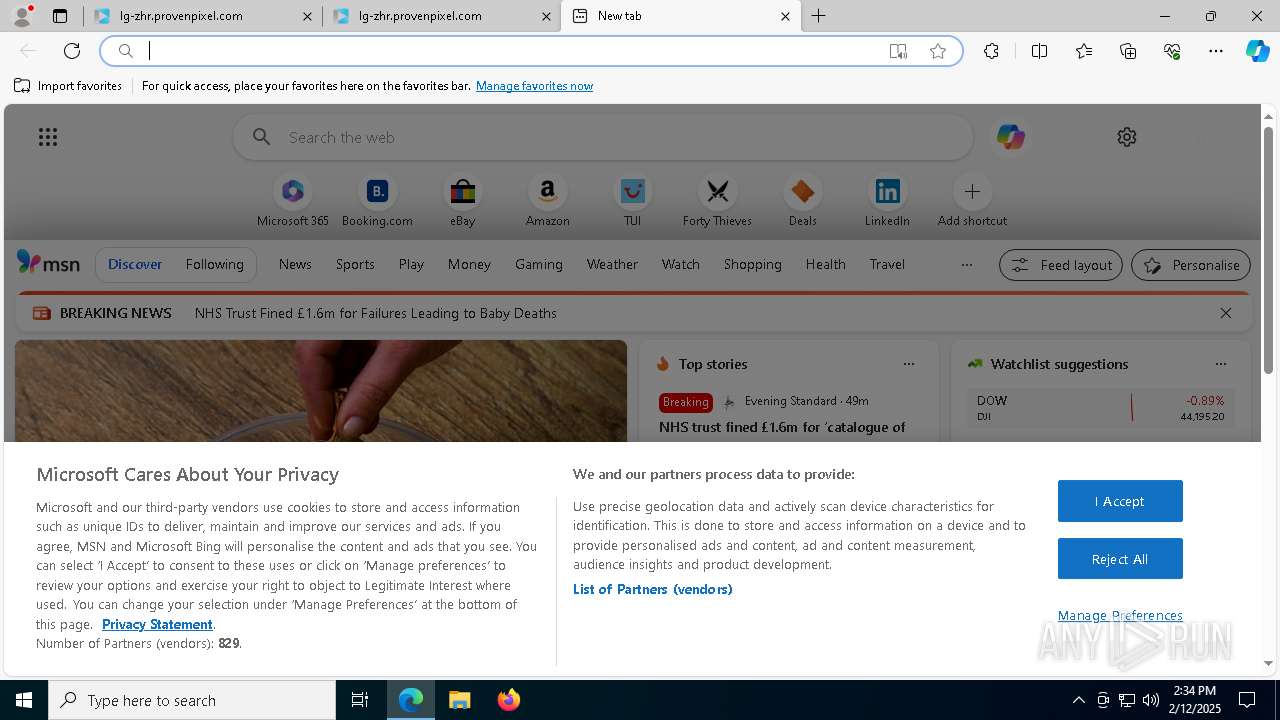Viewport: 1280px width, 720px height.
Task: Open List of Partners (vendors) link
Action: [652, 589]
